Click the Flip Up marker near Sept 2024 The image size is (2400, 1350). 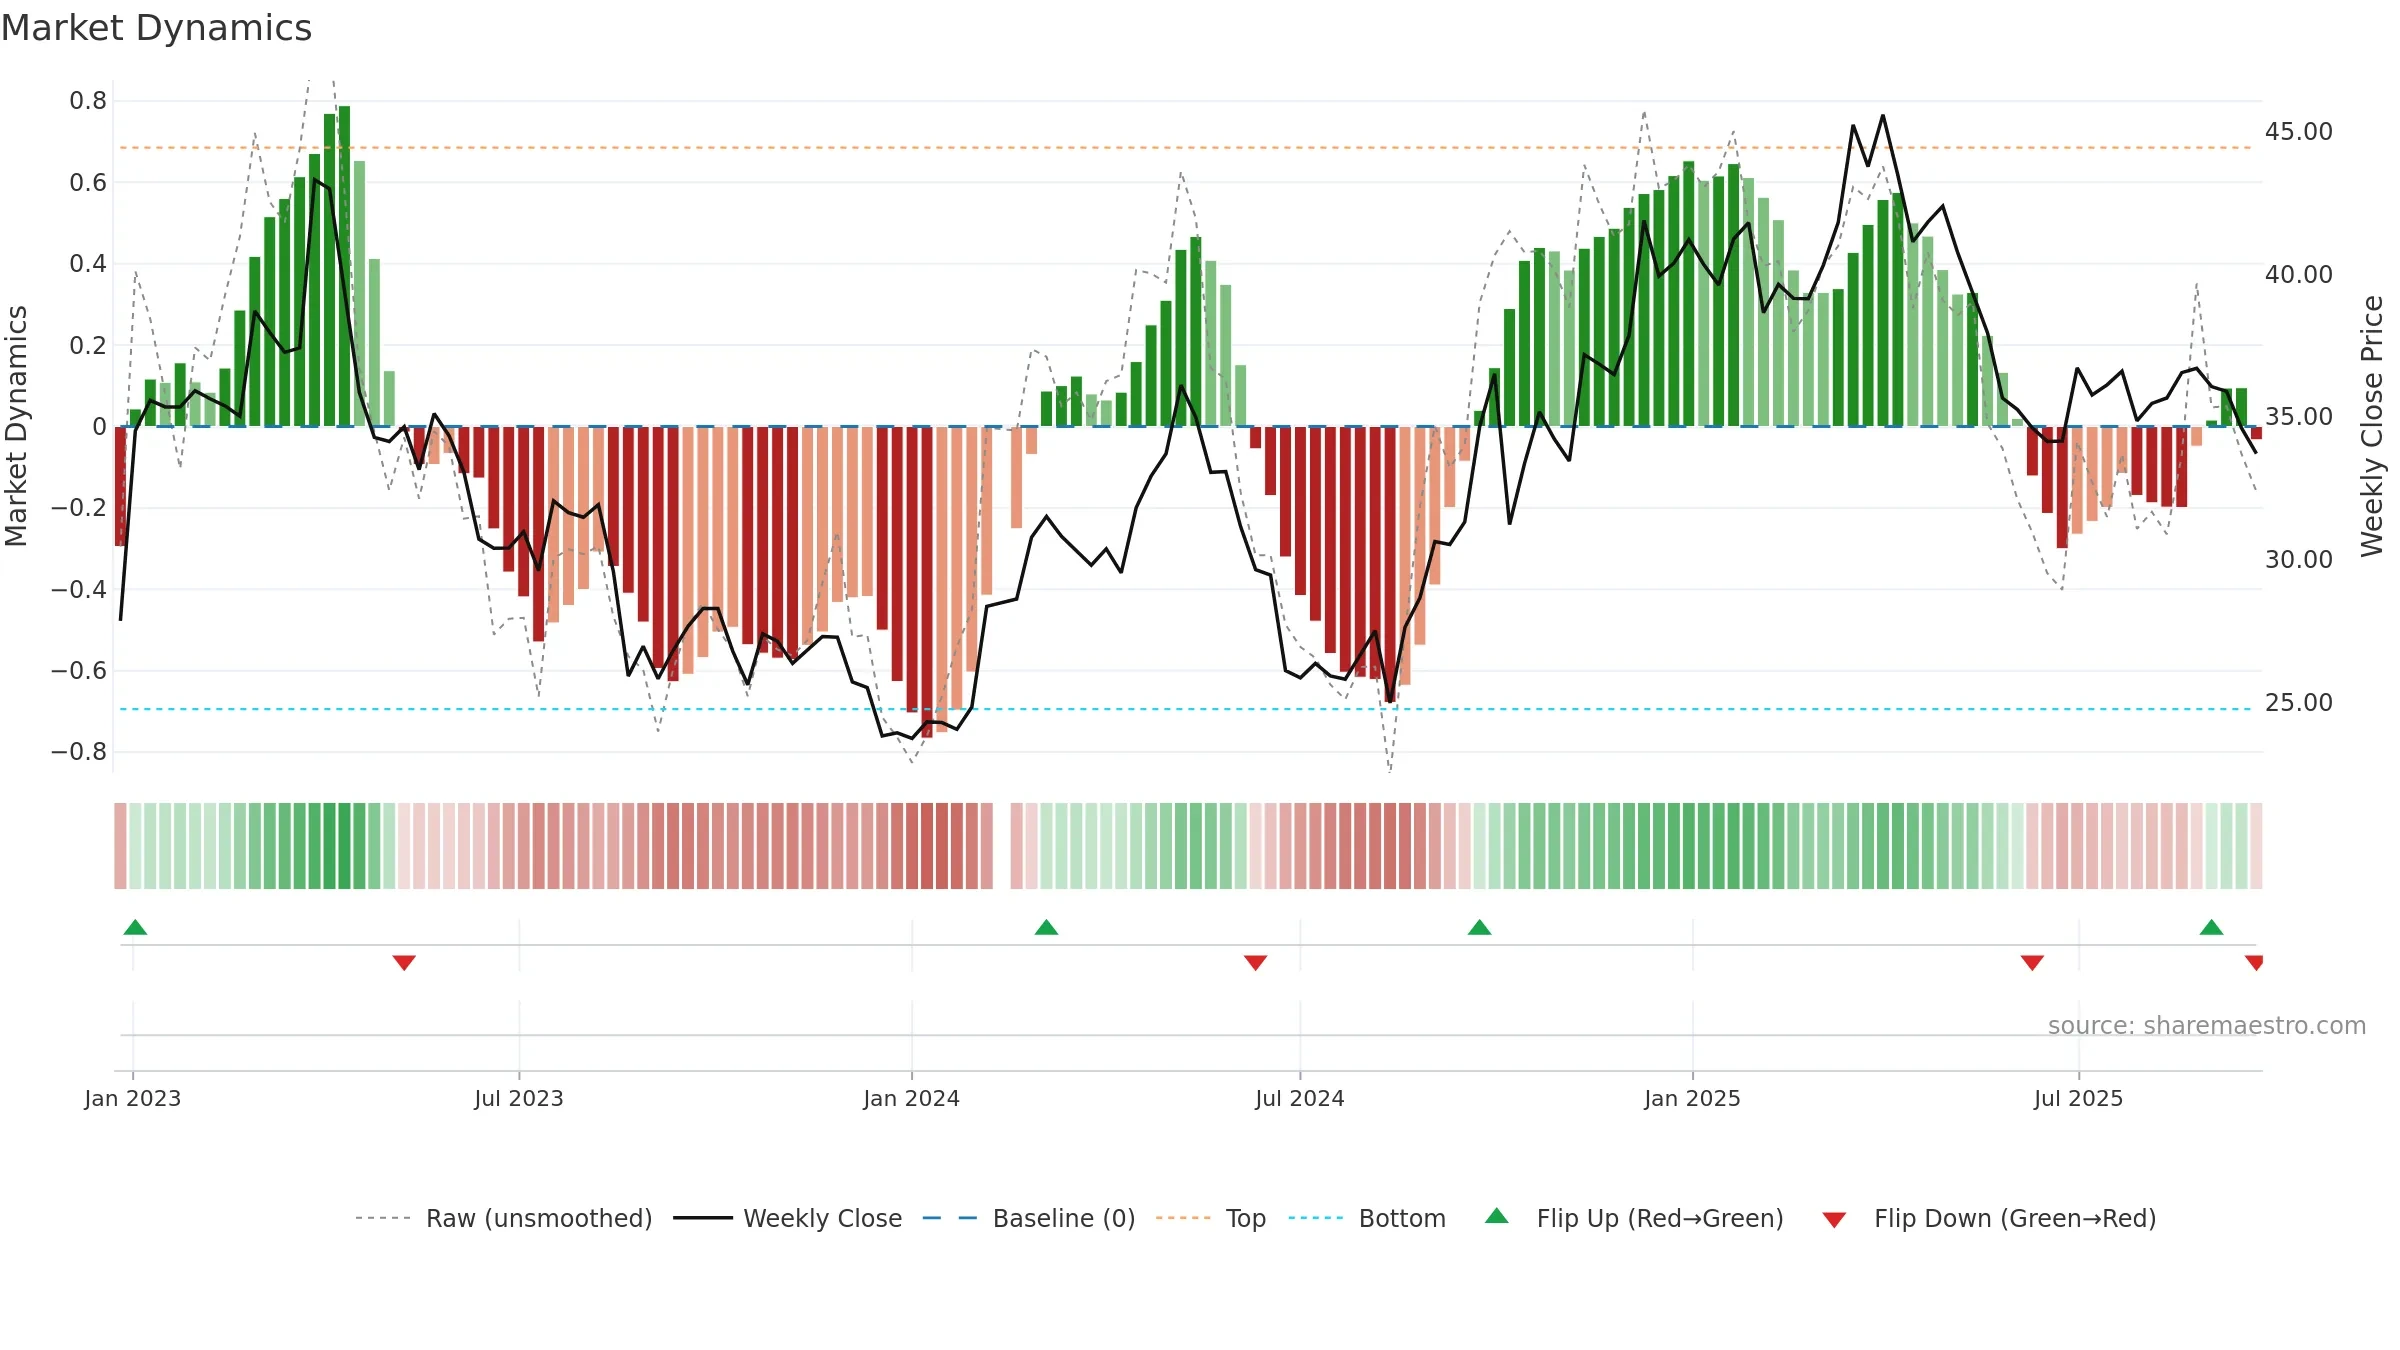1479,927
